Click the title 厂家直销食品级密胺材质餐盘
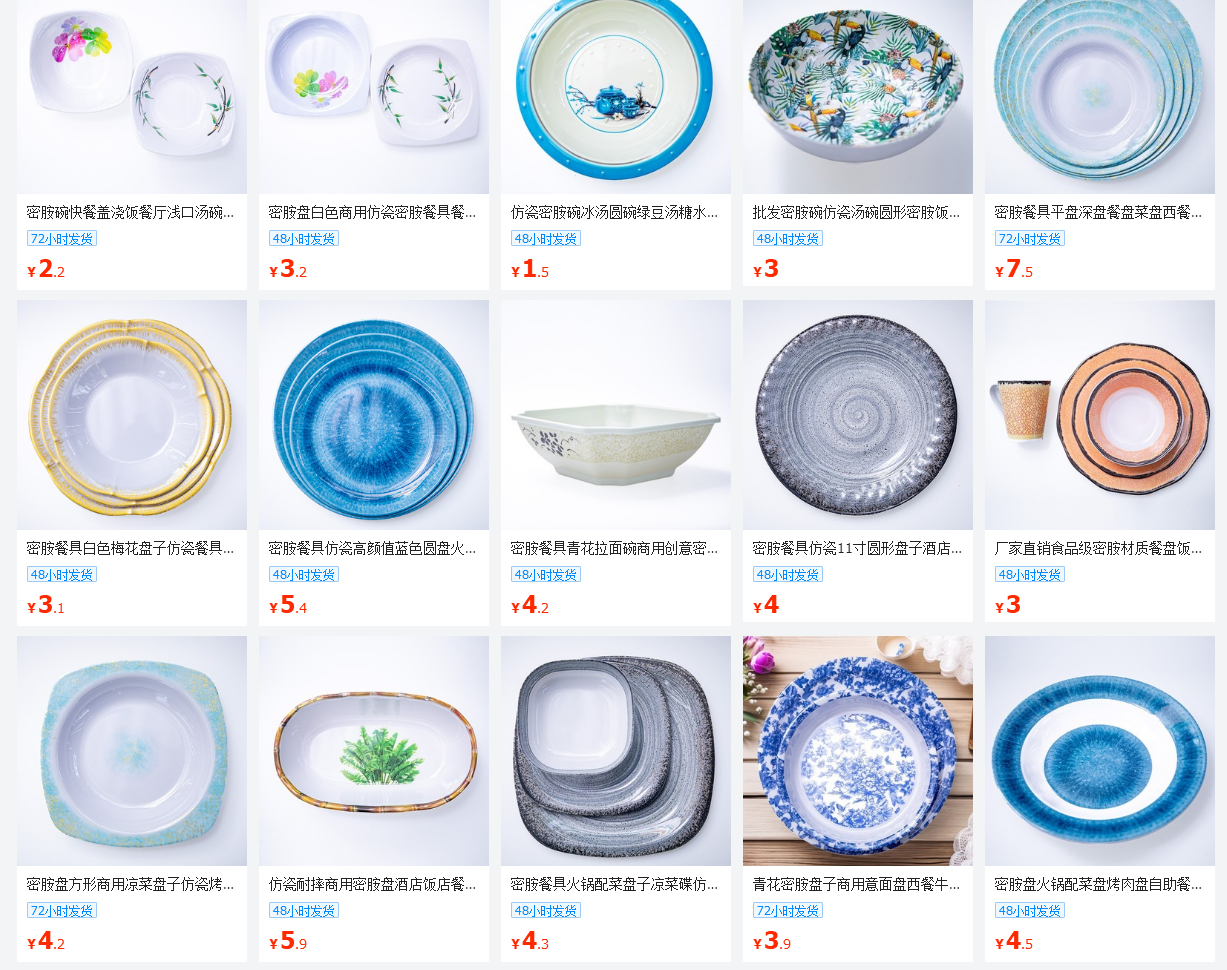The image size is (1227, 970). [1098, 548]
